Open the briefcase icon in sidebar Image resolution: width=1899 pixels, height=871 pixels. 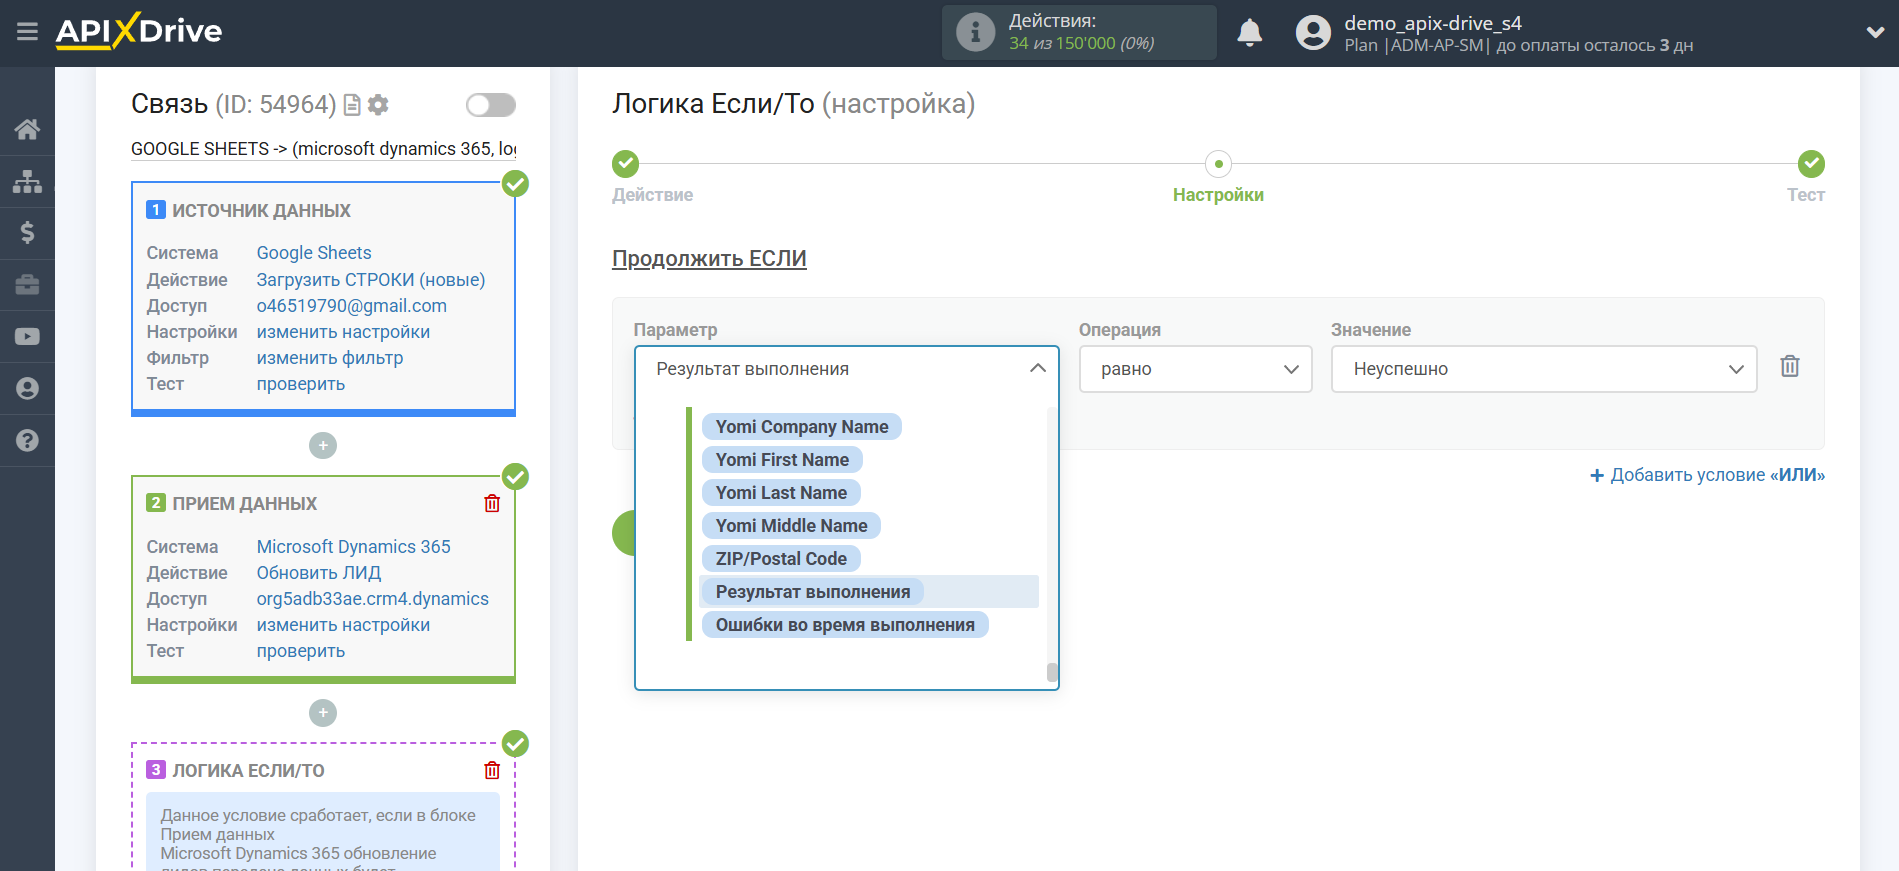(x=27, y=285)
